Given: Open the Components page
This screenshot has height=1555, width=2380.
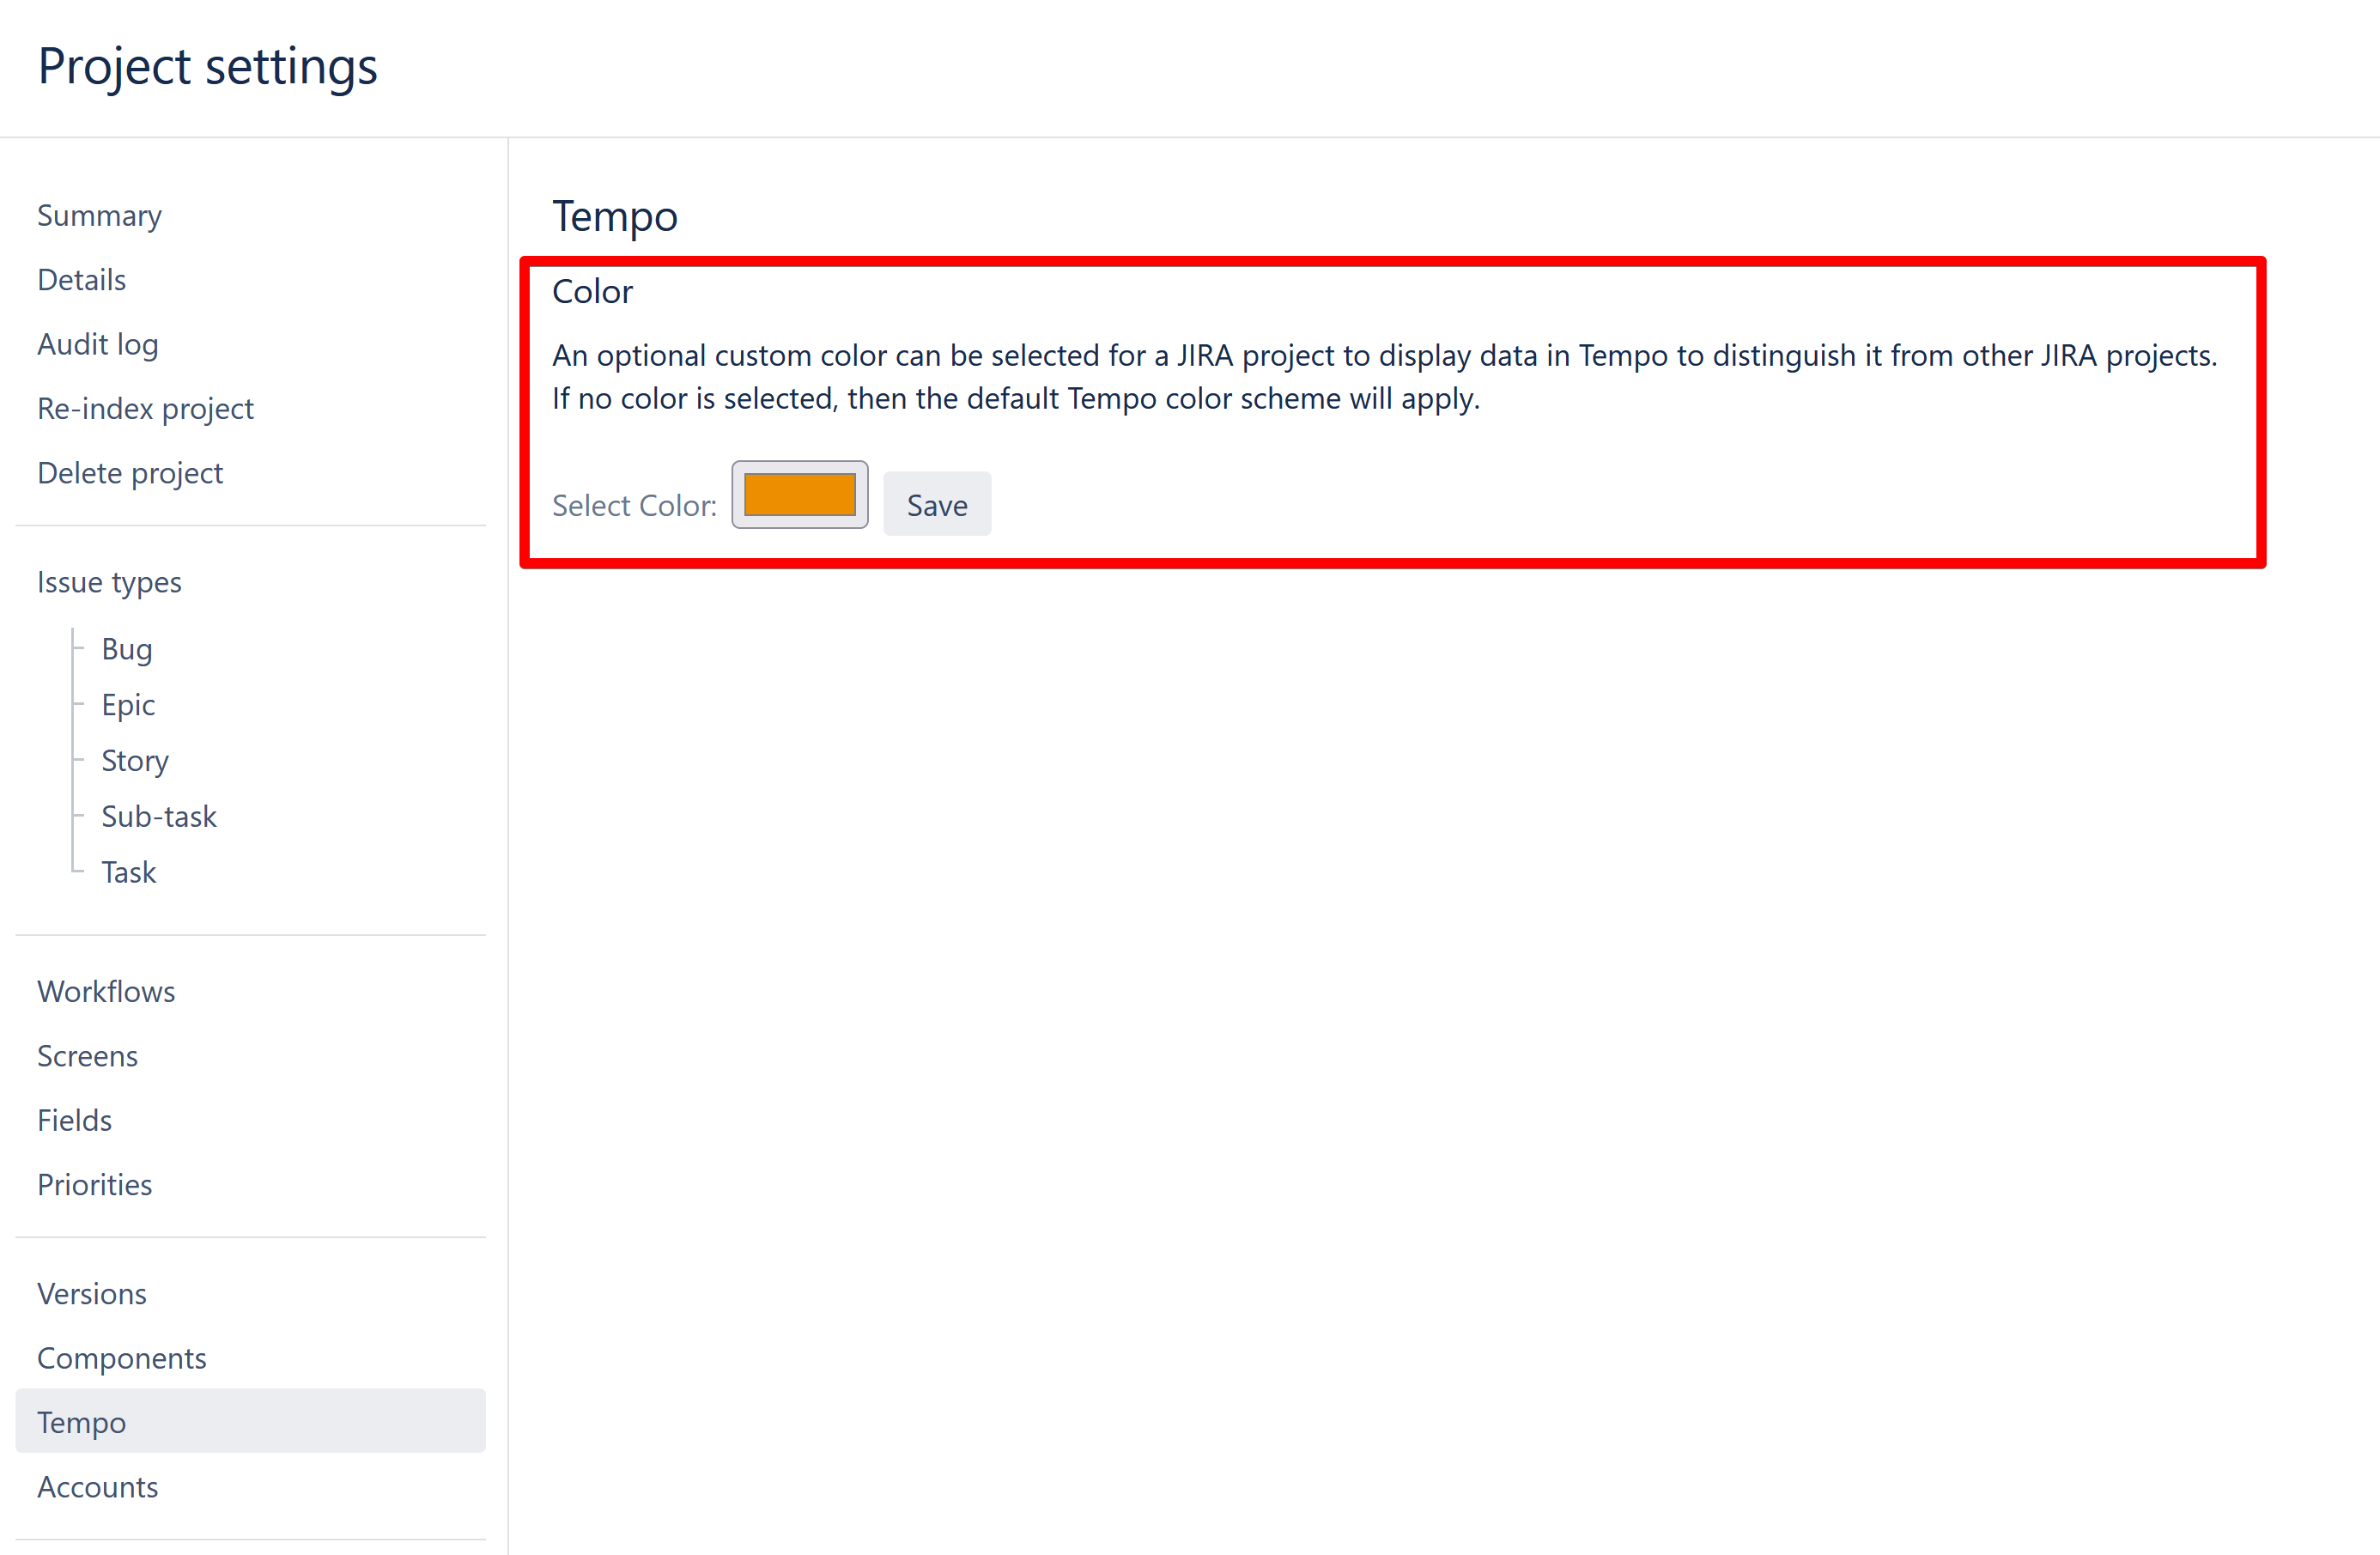Looking at the screenshot, I should 122,1357.
